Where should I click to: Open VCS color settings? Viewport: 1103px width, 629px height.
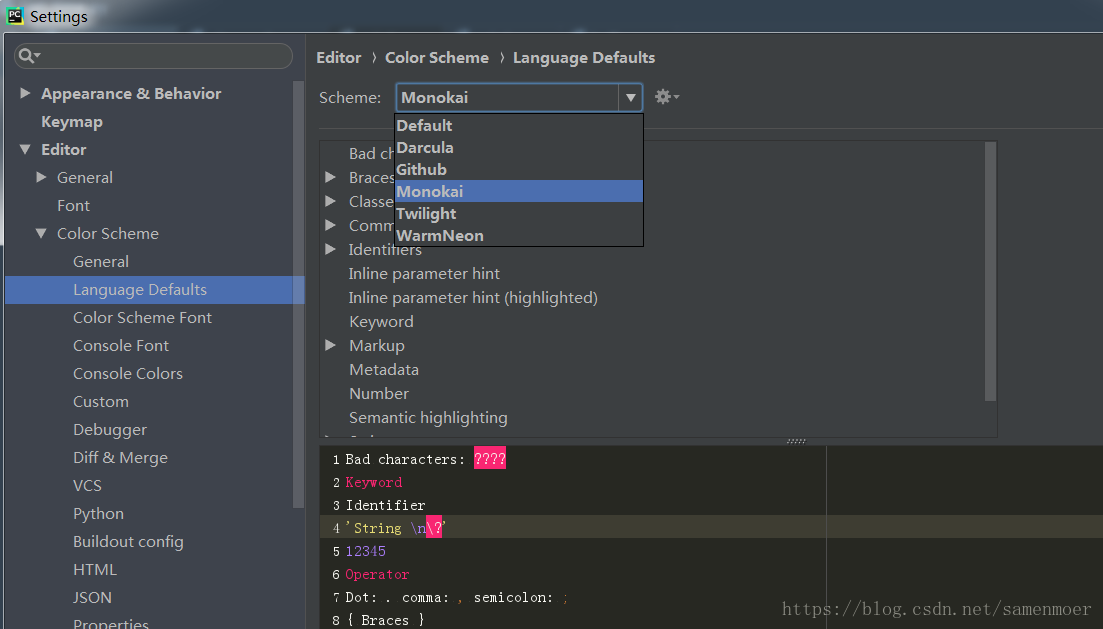pos(87,485)
